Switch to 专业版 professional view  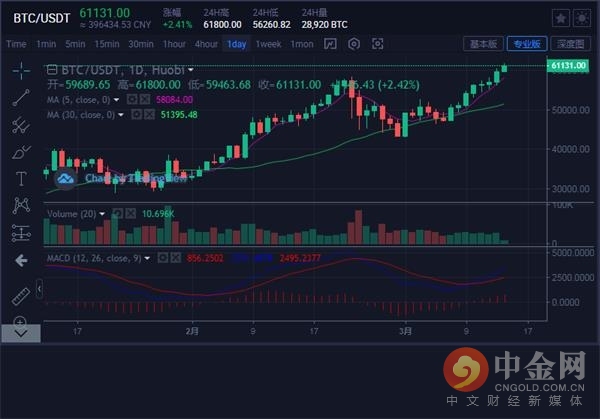point(527,44)
